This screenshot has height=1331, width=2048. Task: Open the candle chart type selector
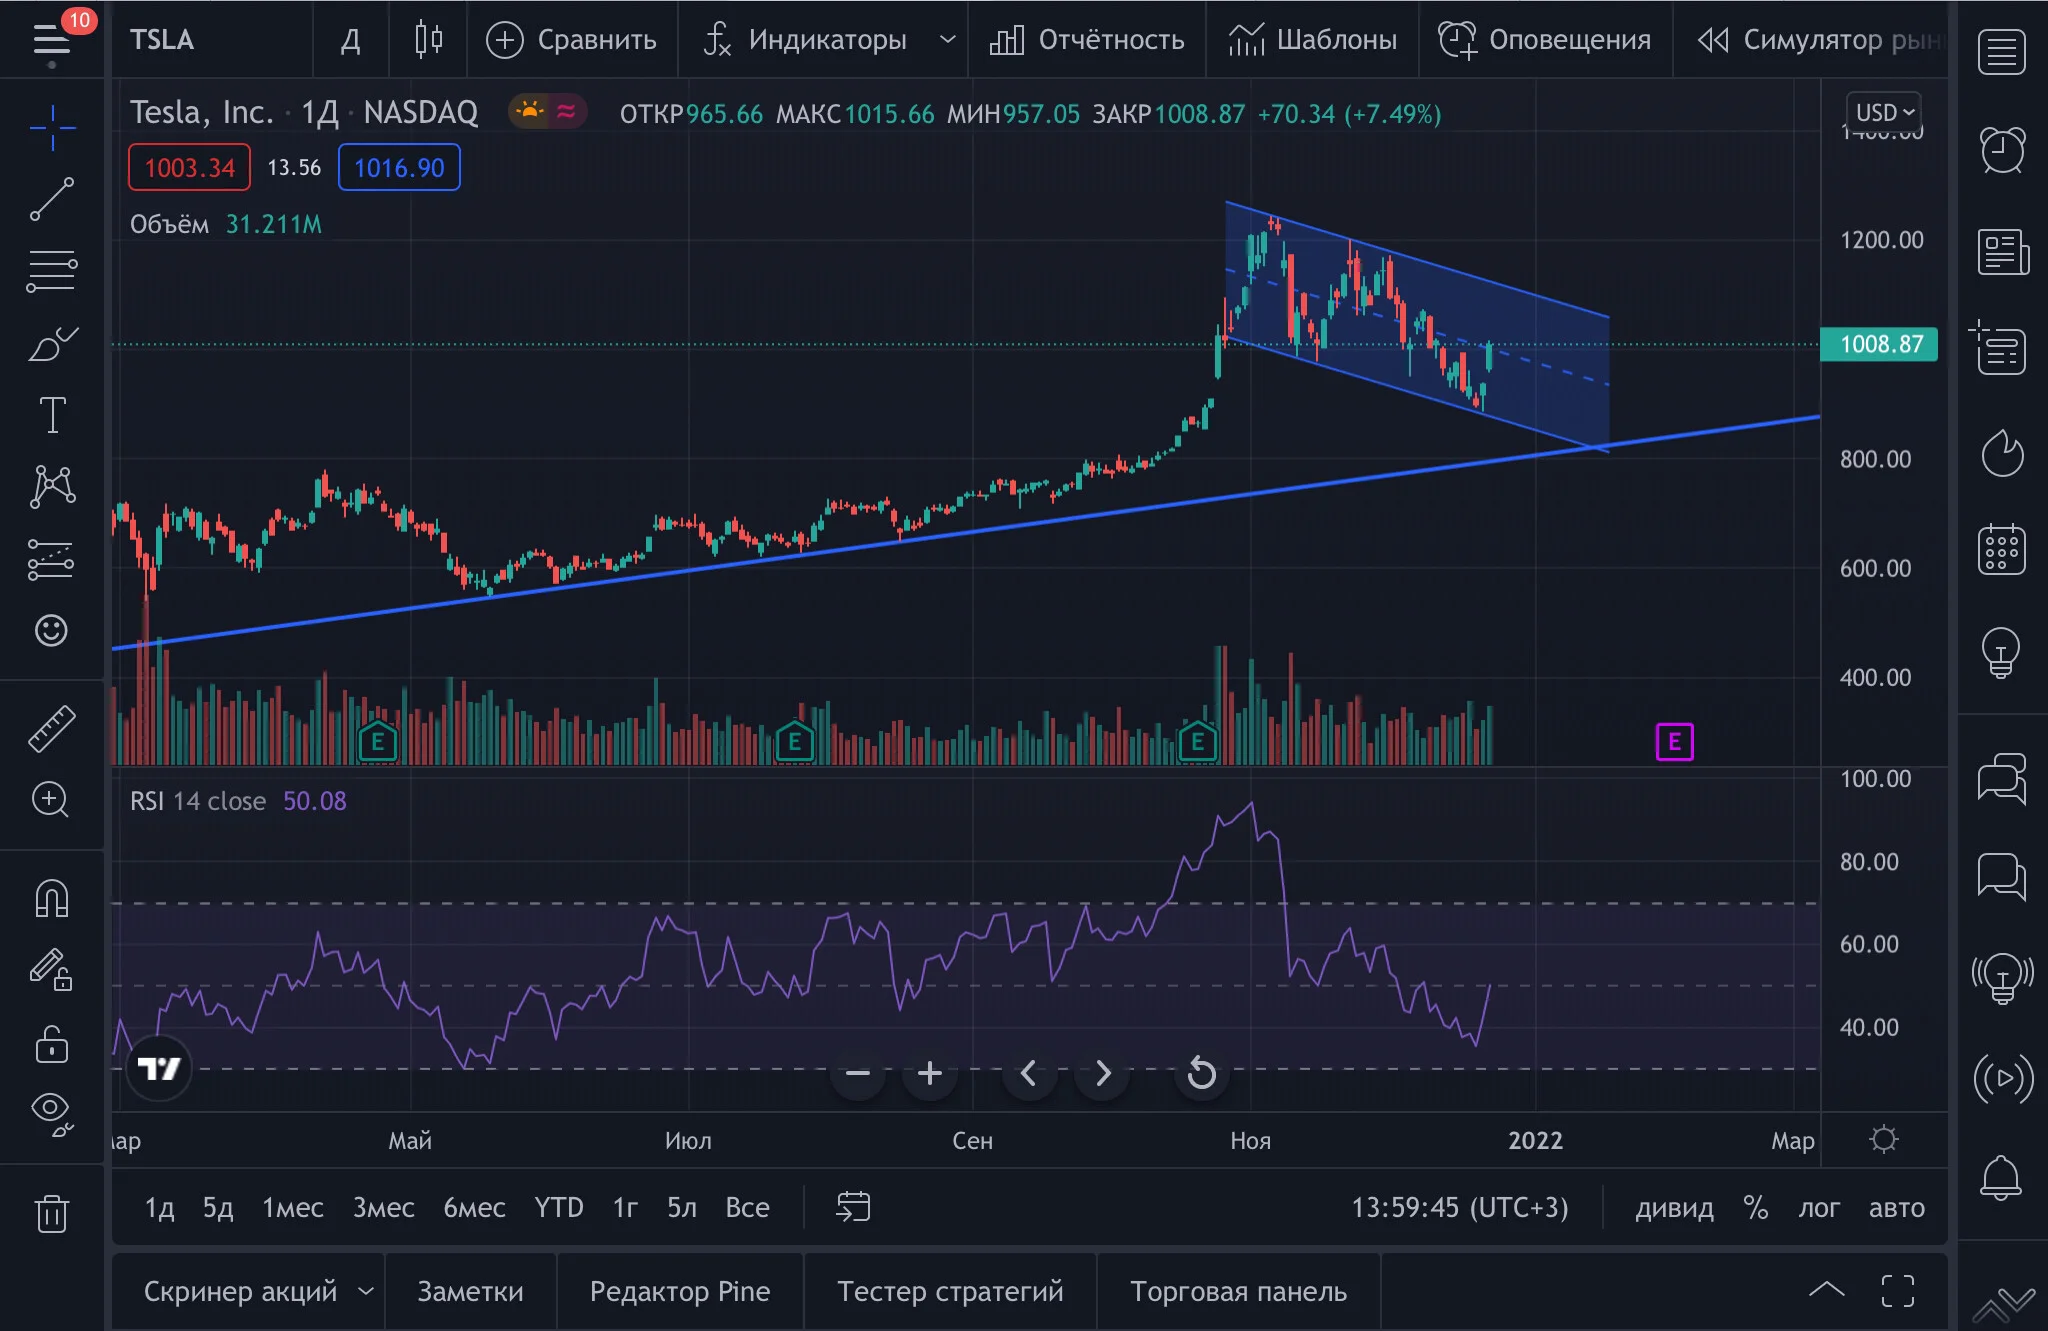[429, 39]
